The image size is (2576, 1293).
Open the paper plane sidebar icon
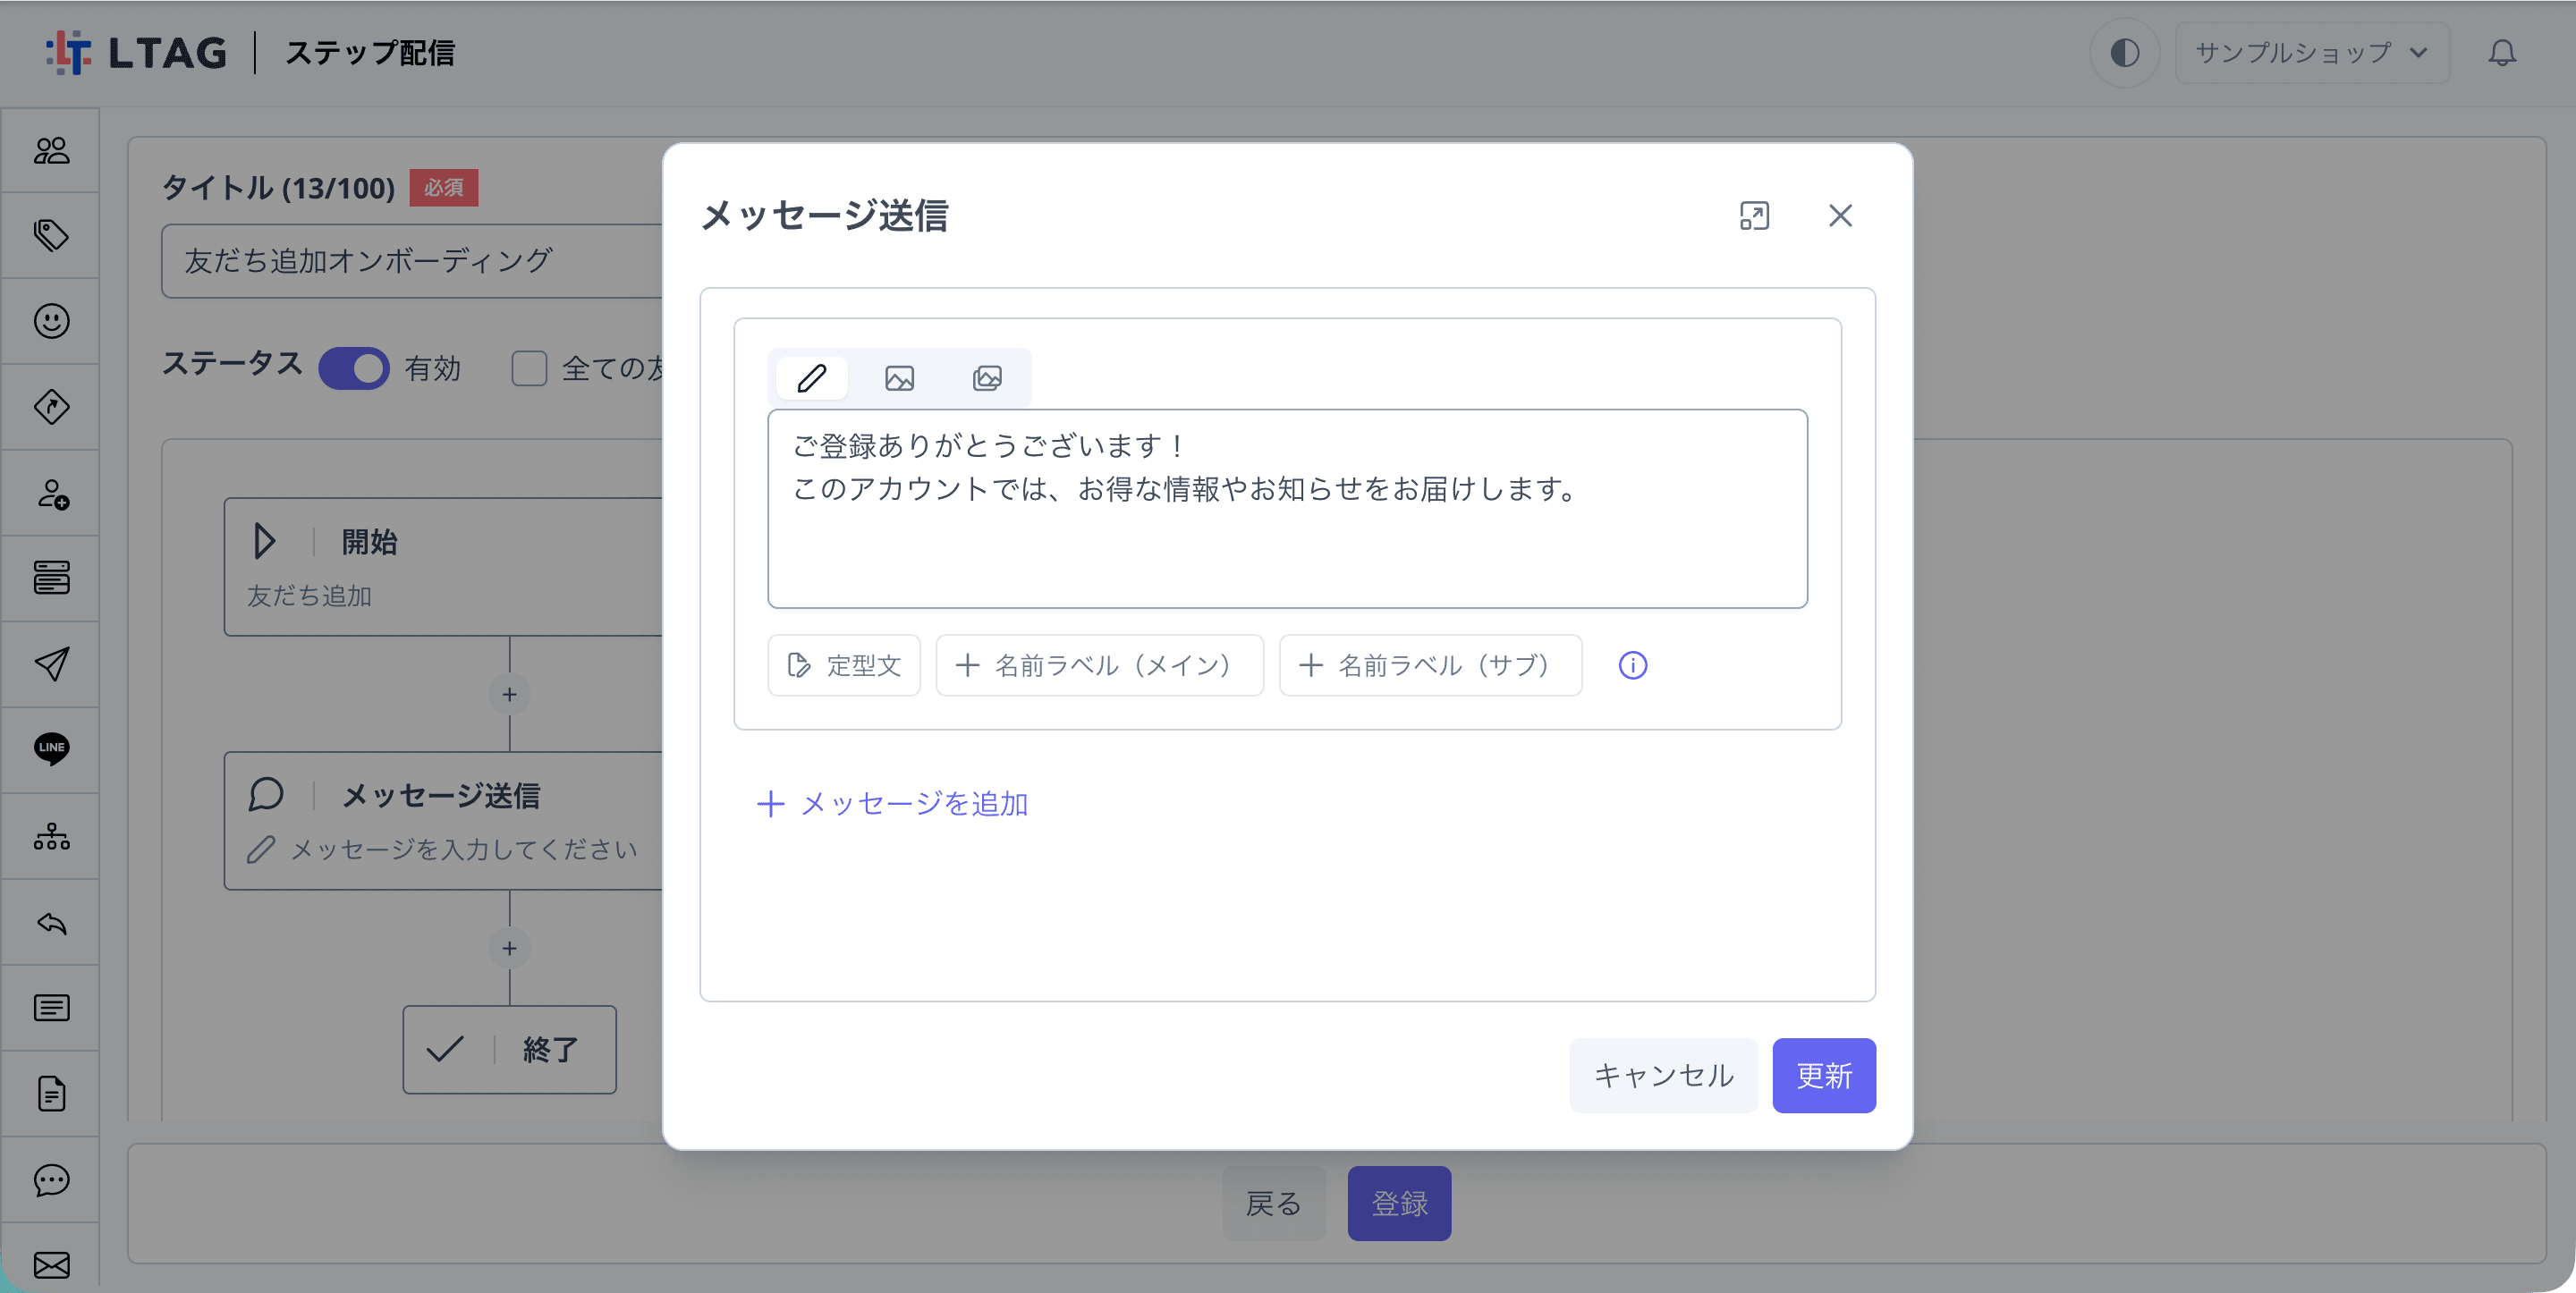pos(51,664)
